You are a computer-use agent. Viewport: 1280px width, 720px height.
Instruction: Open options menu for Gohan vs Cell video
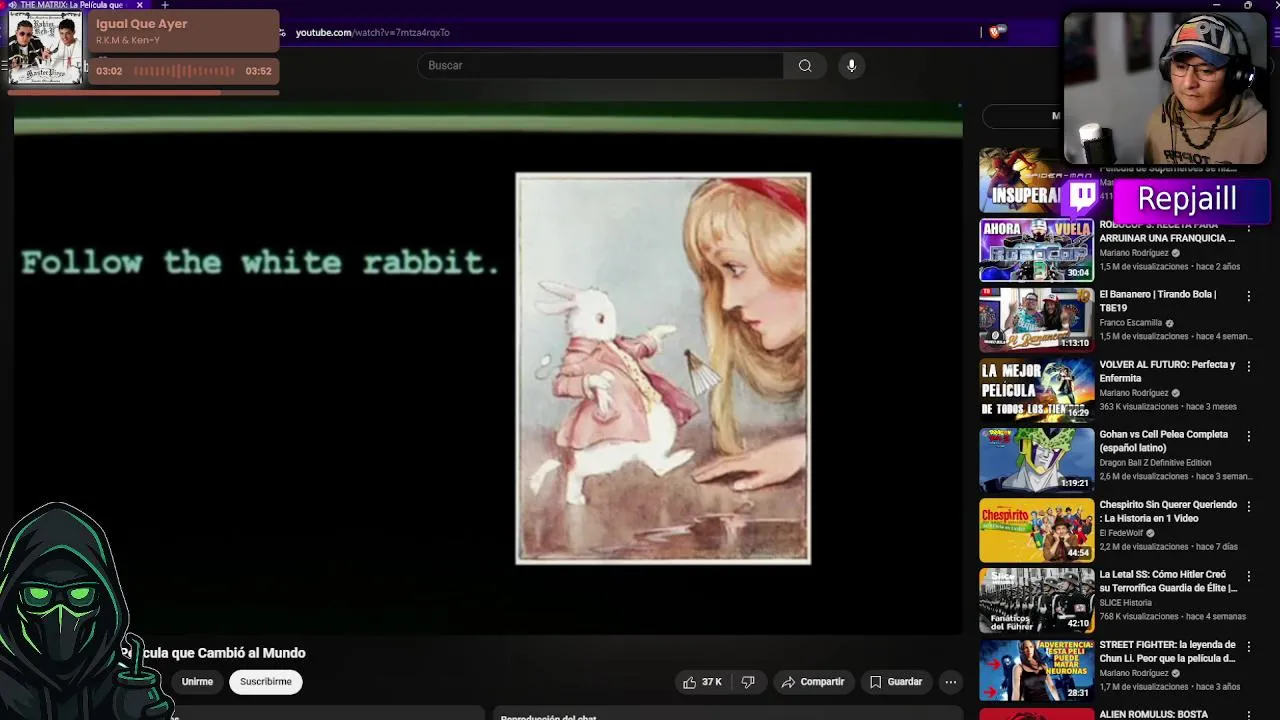pos(1248,436)
